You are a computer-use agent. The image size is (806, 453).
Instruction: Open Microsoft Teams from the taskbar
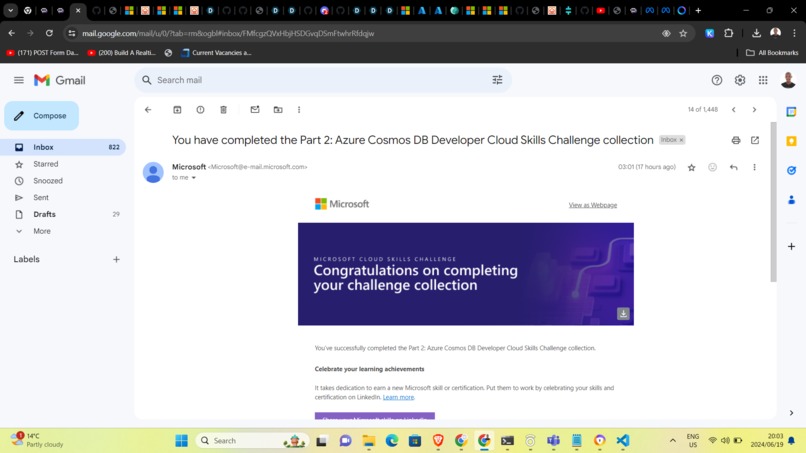point(553,441)
